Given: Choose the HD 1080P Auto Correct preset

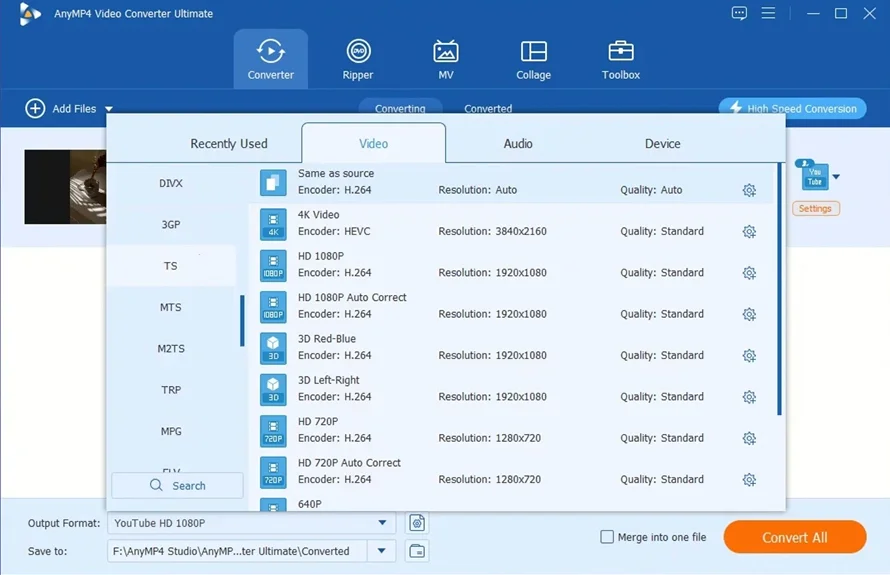Looking at the screenshot, I should [x=511, y=306].
